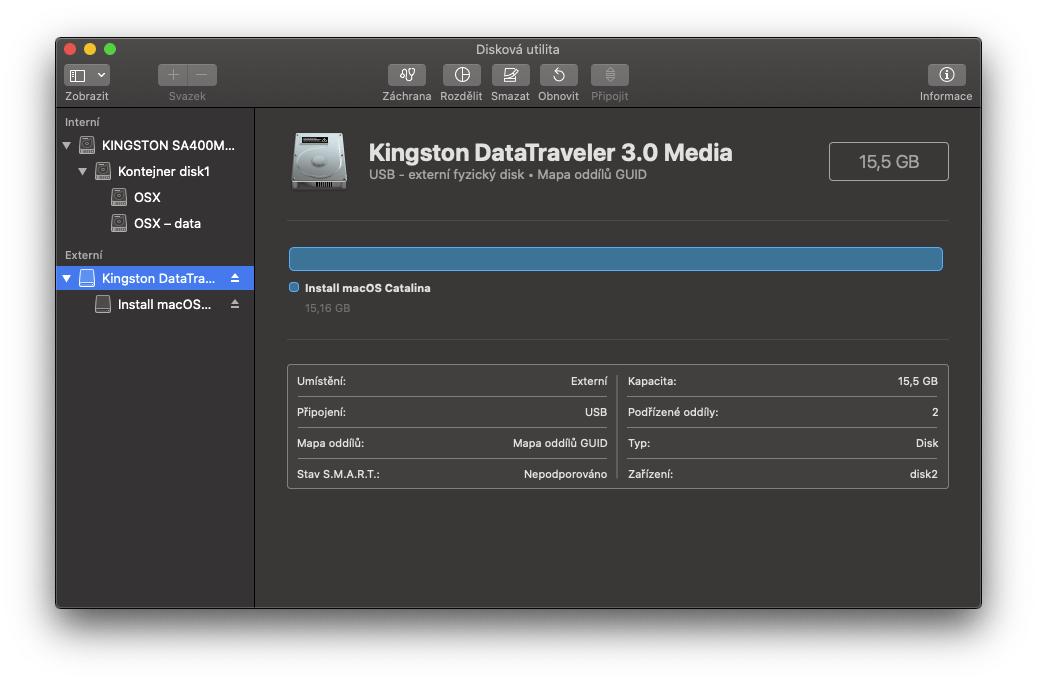The image size is (1037, 682).
Task: Click the blue partition usage bar
Action: (616, 259)
